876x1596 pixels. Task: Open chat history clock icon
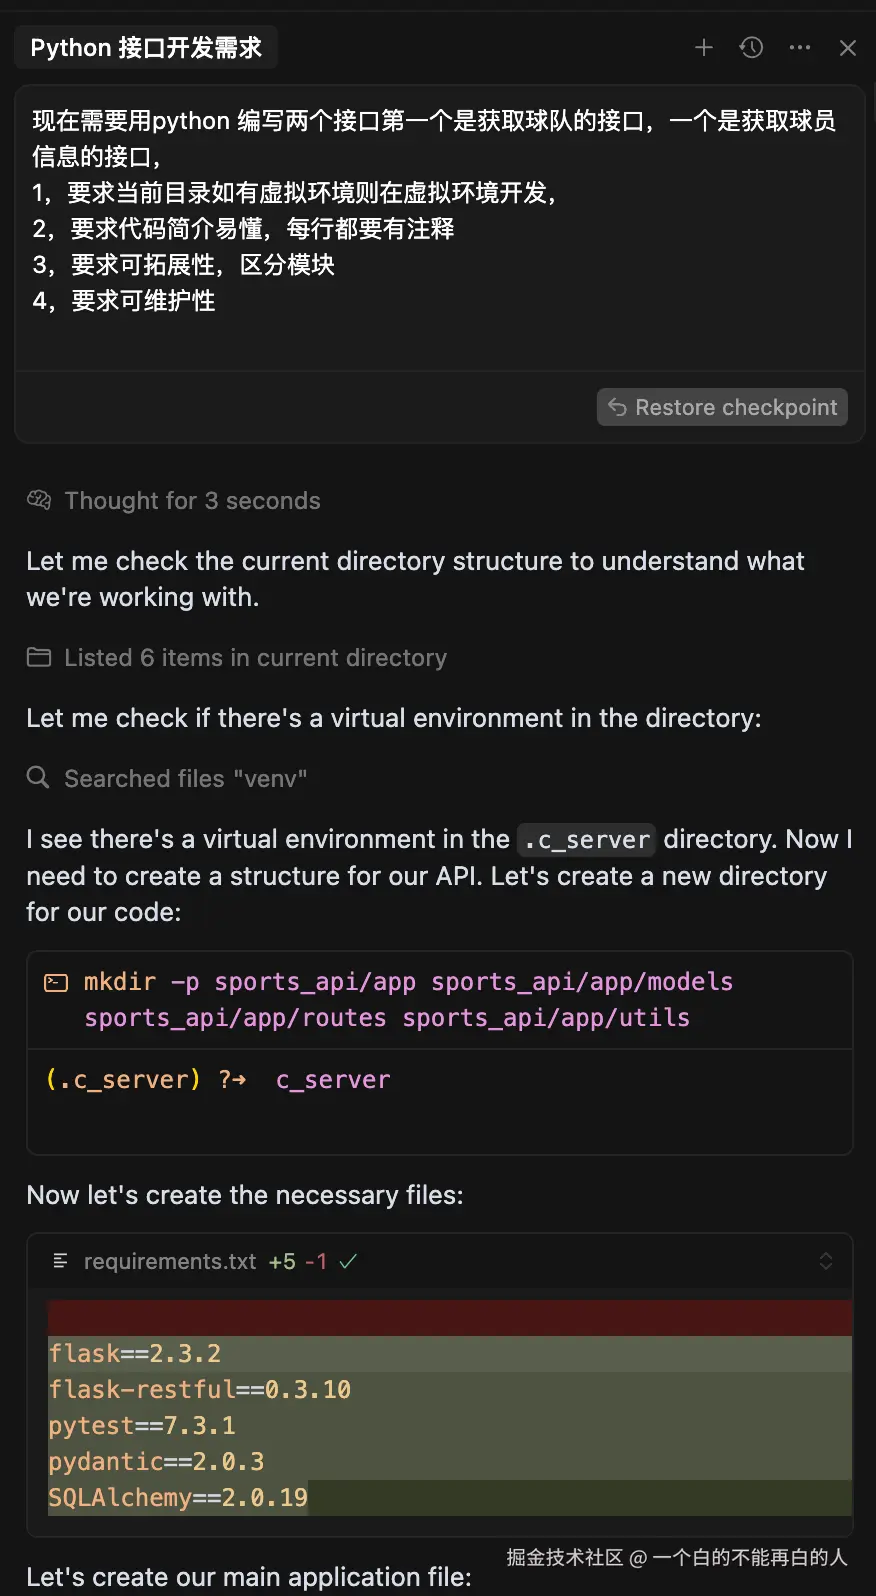tap(752, 48)
